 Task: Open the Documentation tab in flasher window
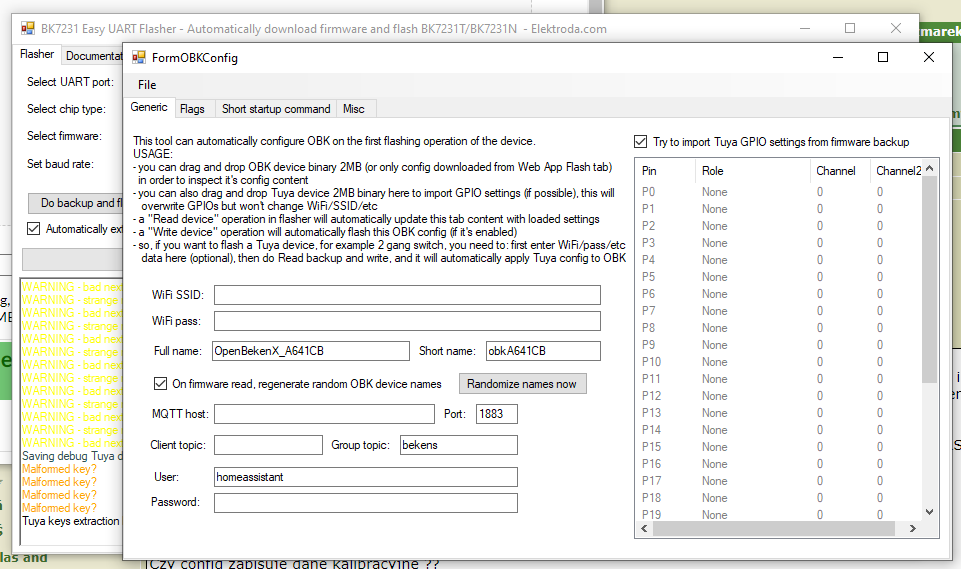pos(94,56)
